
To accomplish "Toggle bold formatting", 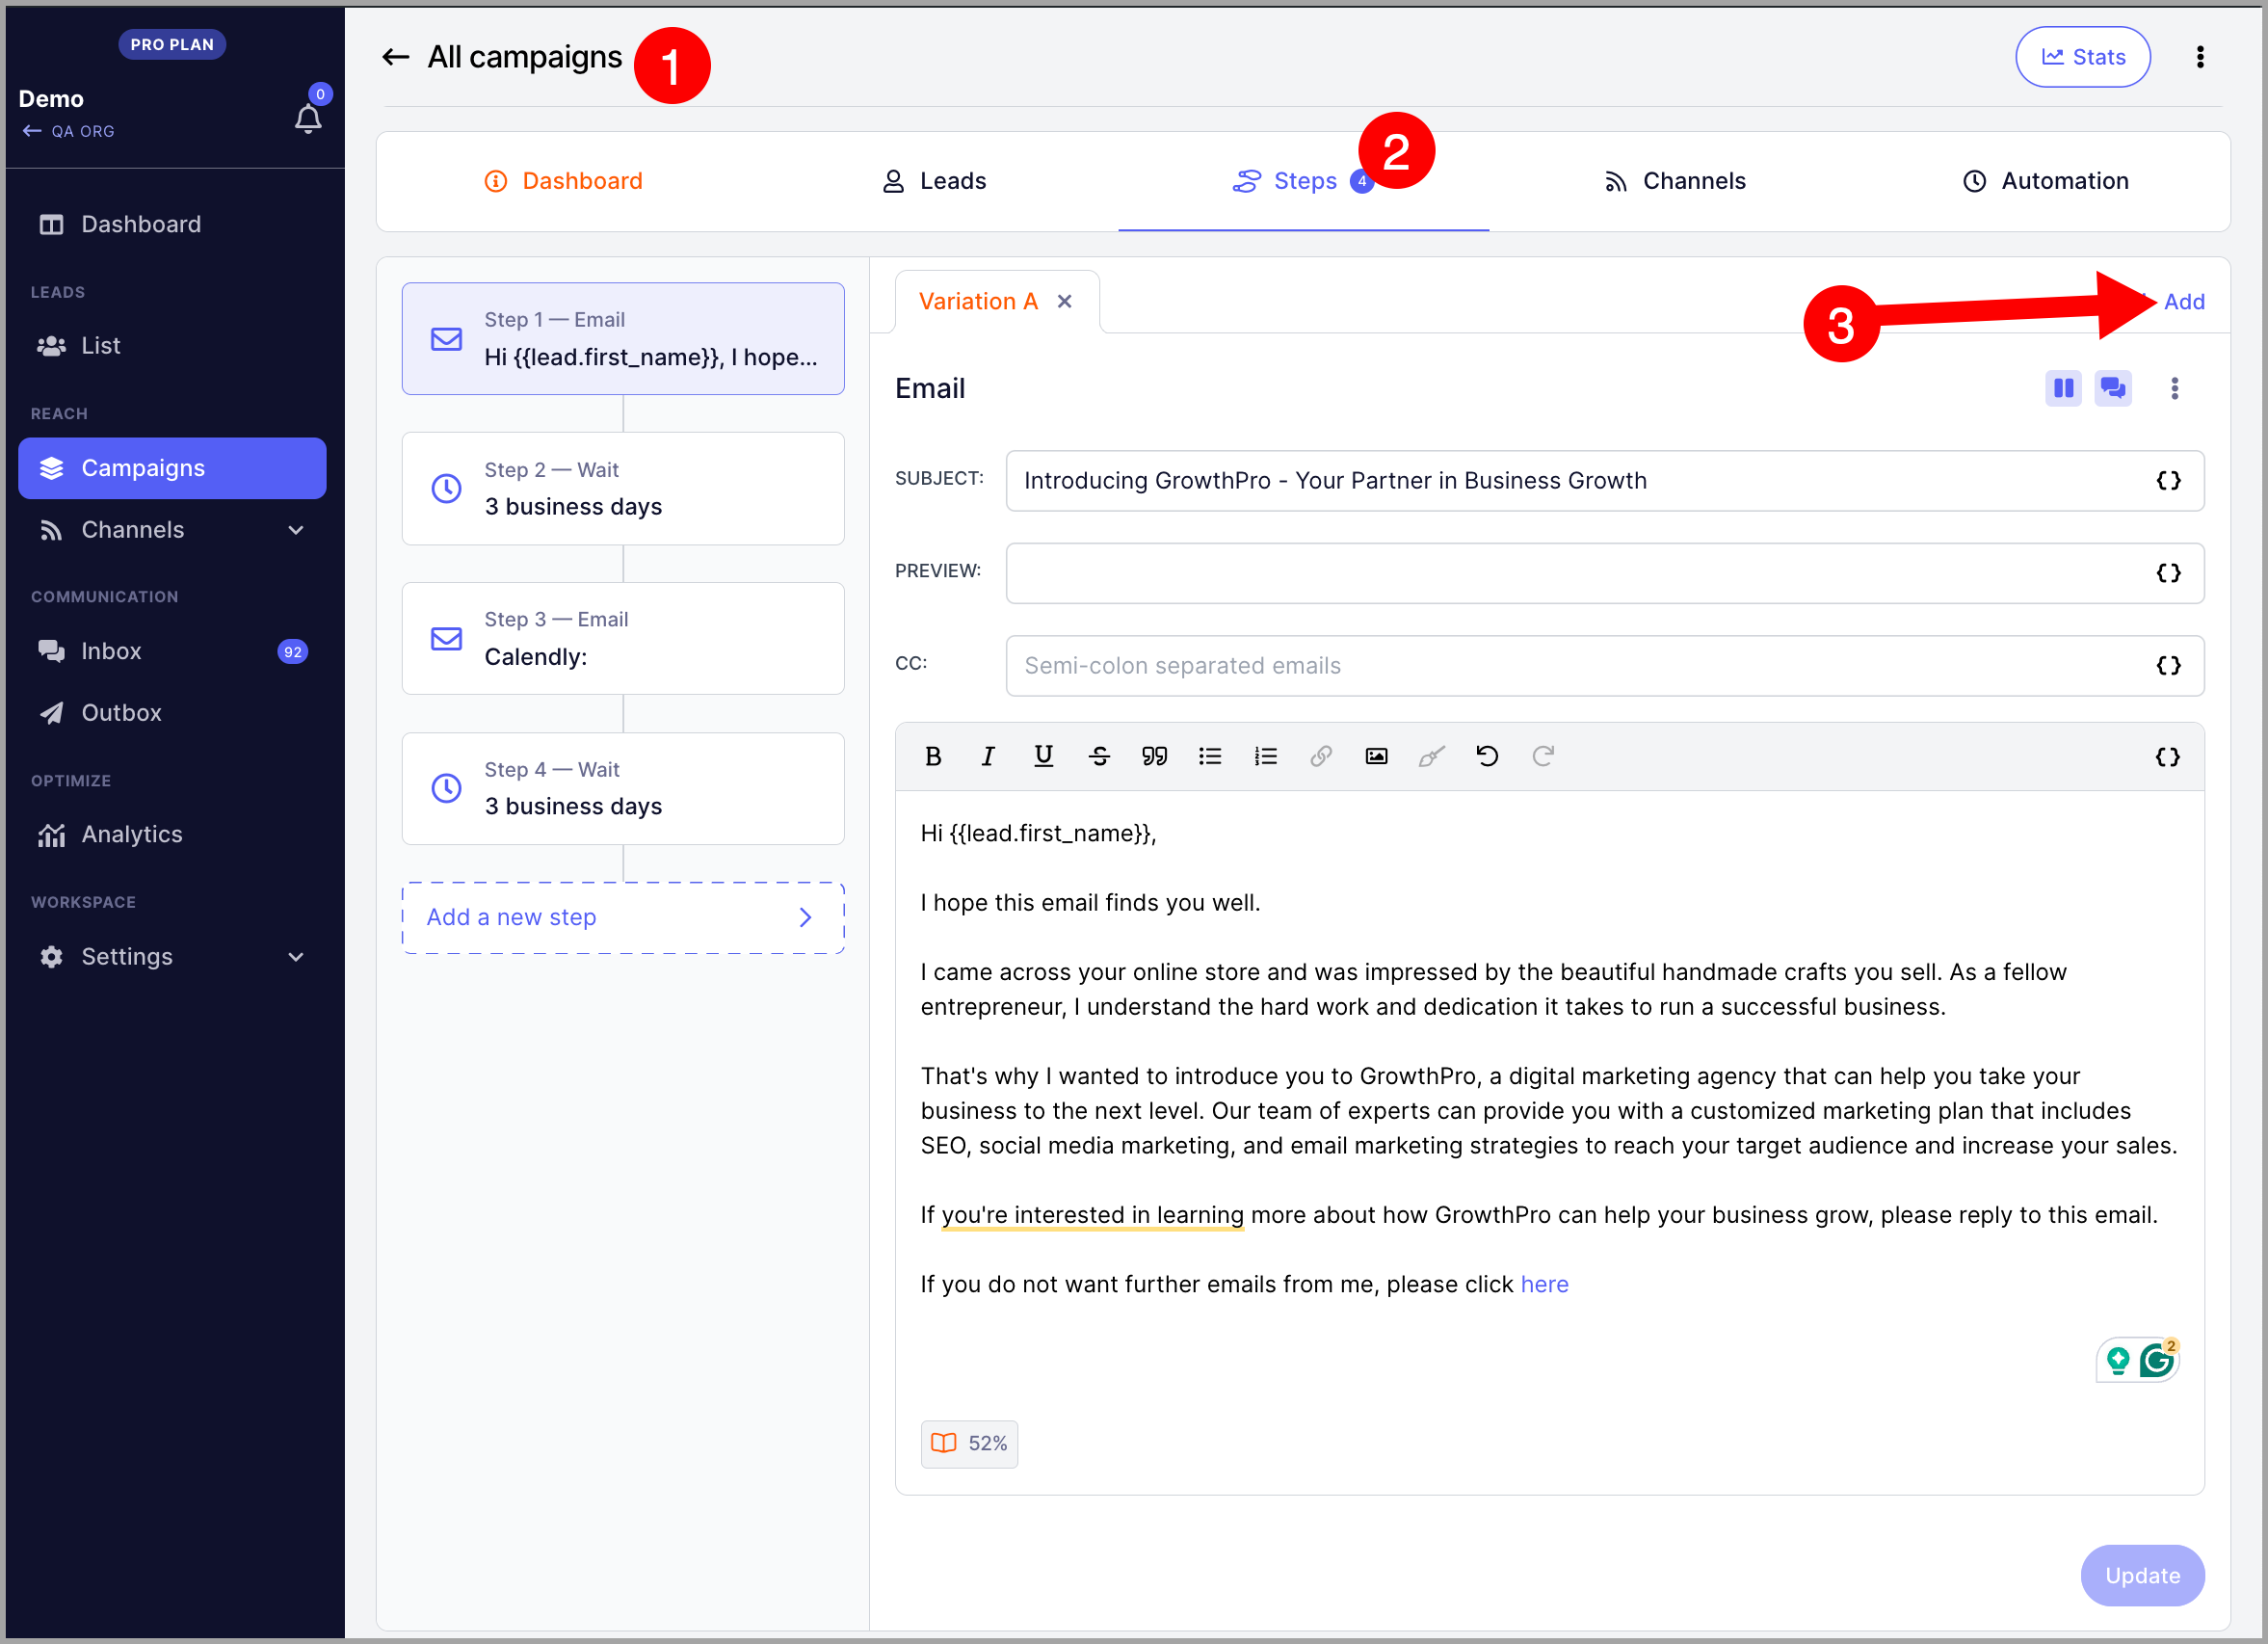I will coord(933,757).
